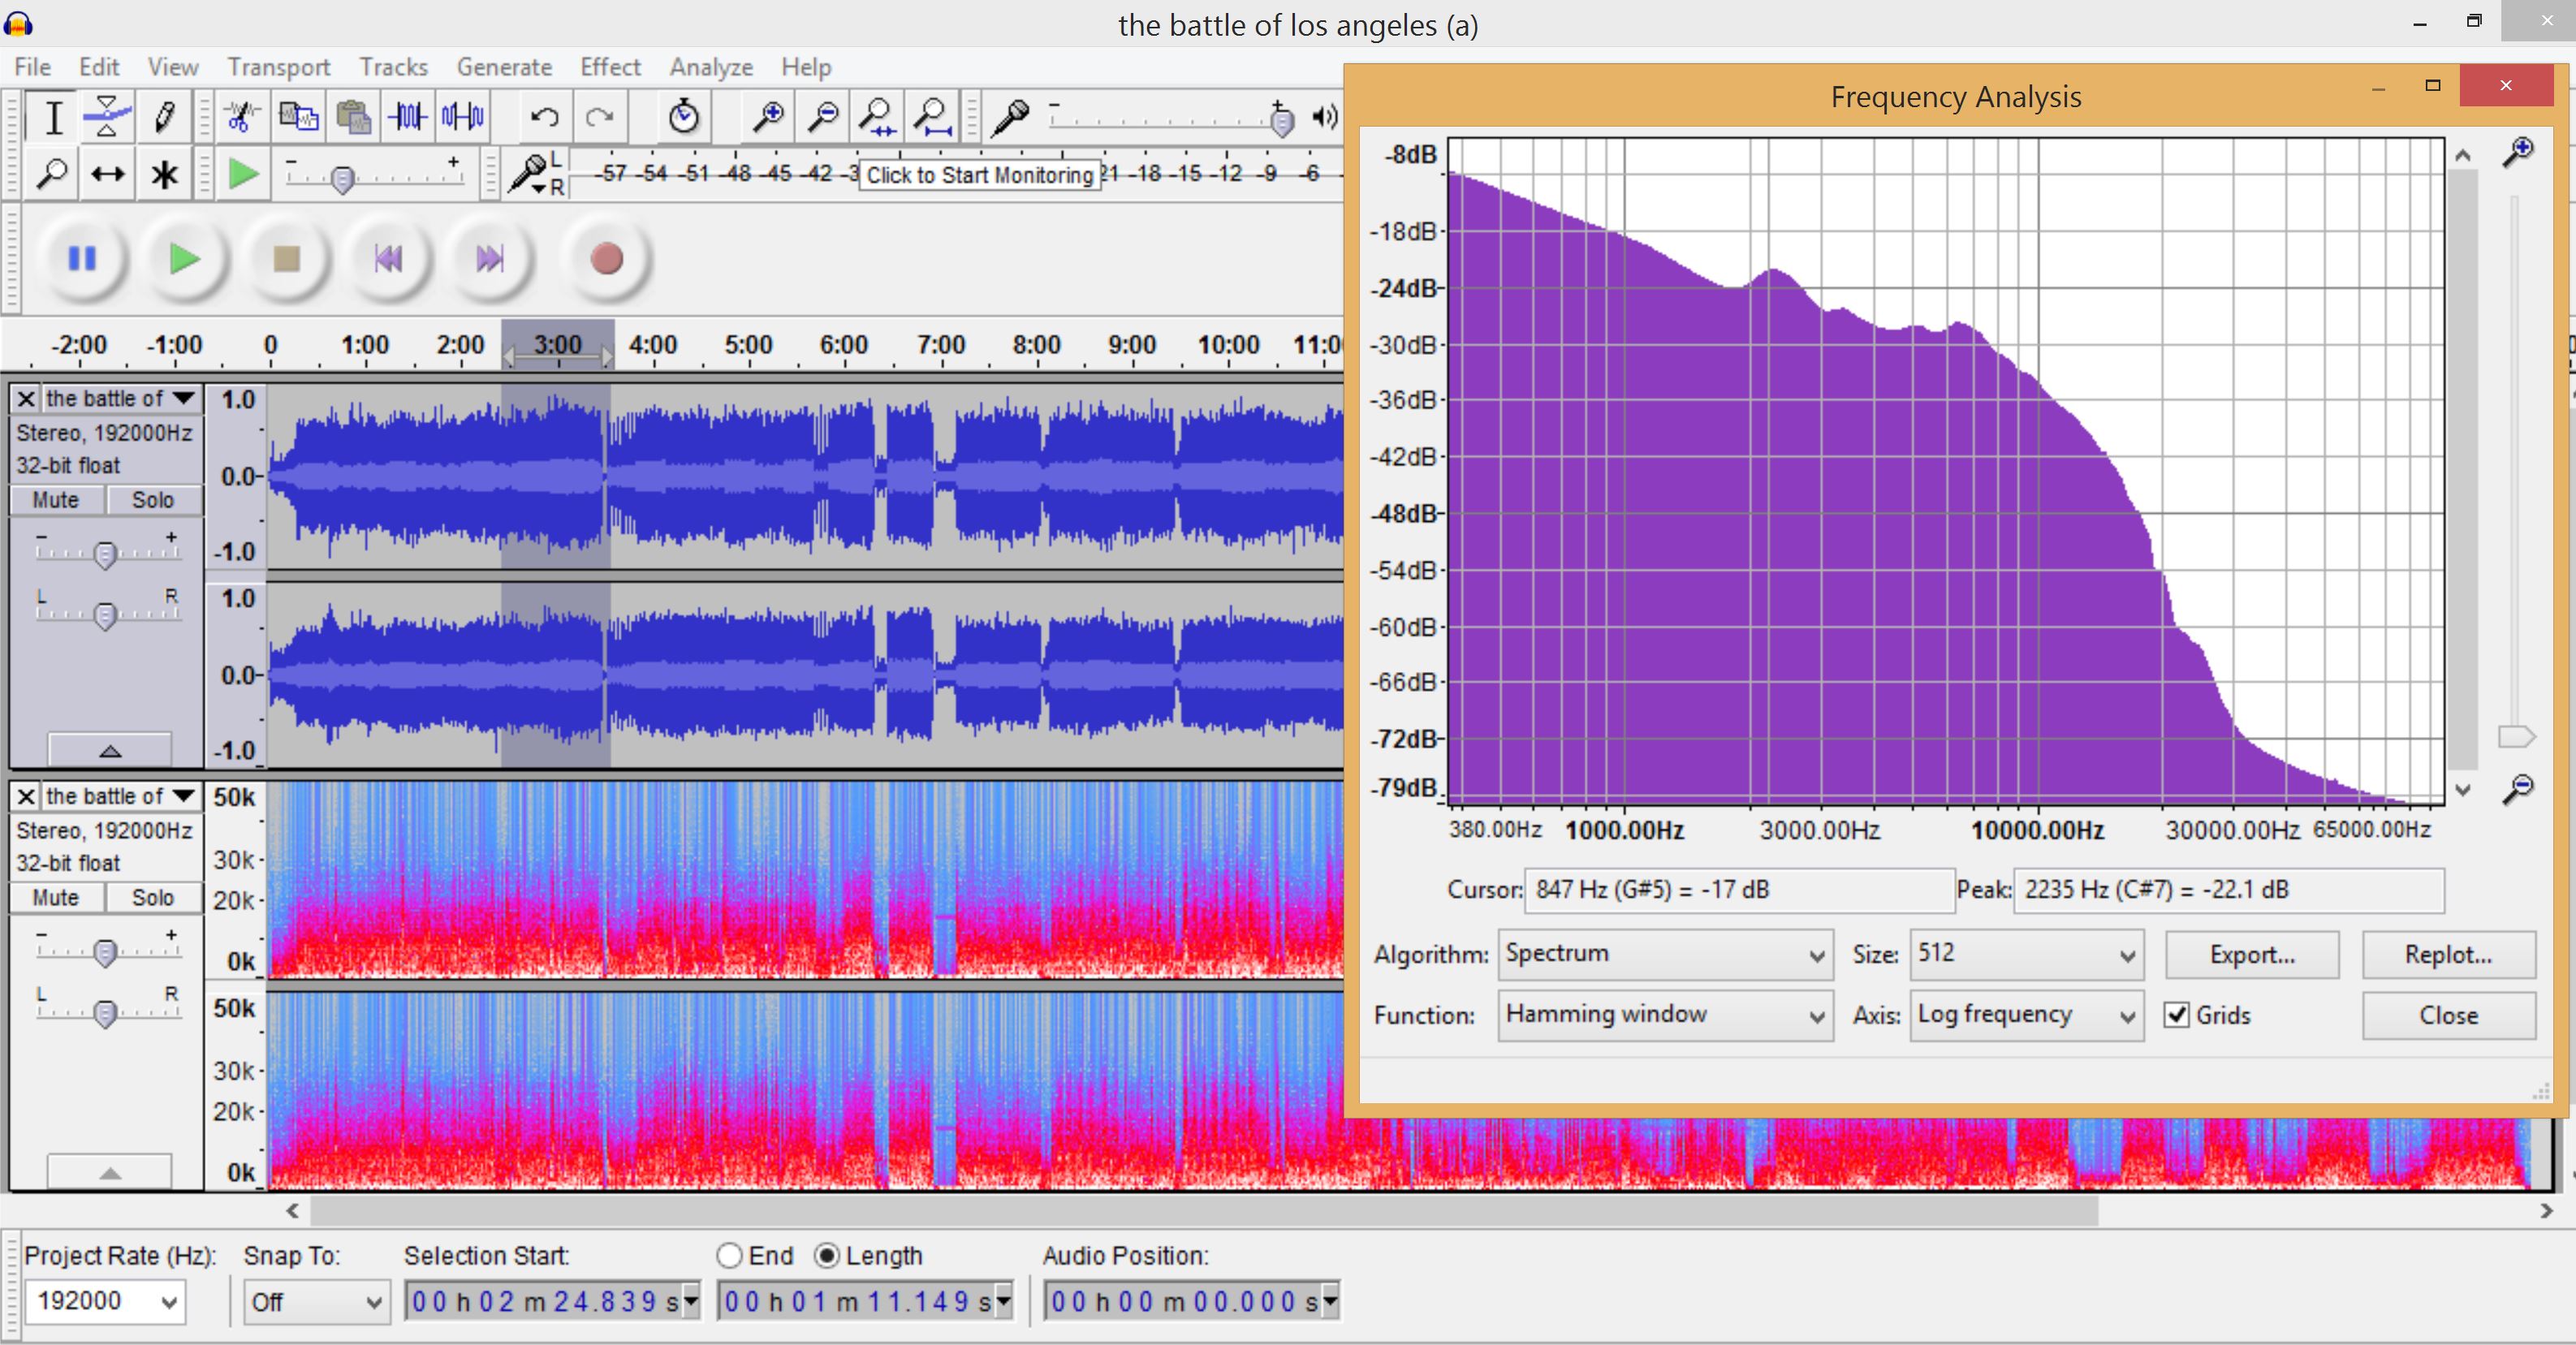The height and width of the screenshot is (1345, 2576).
Task: Click the Fit Project in window icon
Action: point(932,117)
